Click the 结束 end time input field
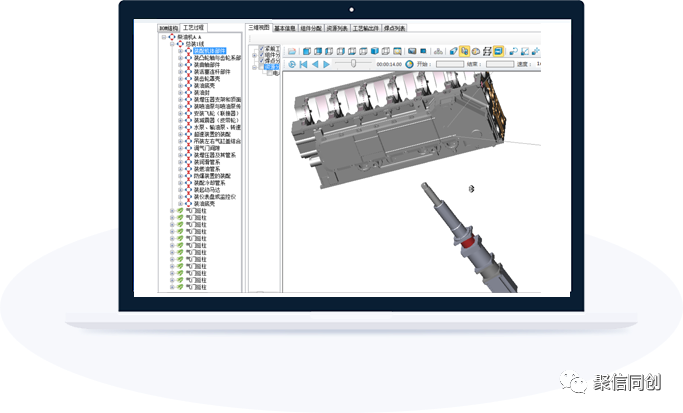683x413 pixels. tap(500, 64)
